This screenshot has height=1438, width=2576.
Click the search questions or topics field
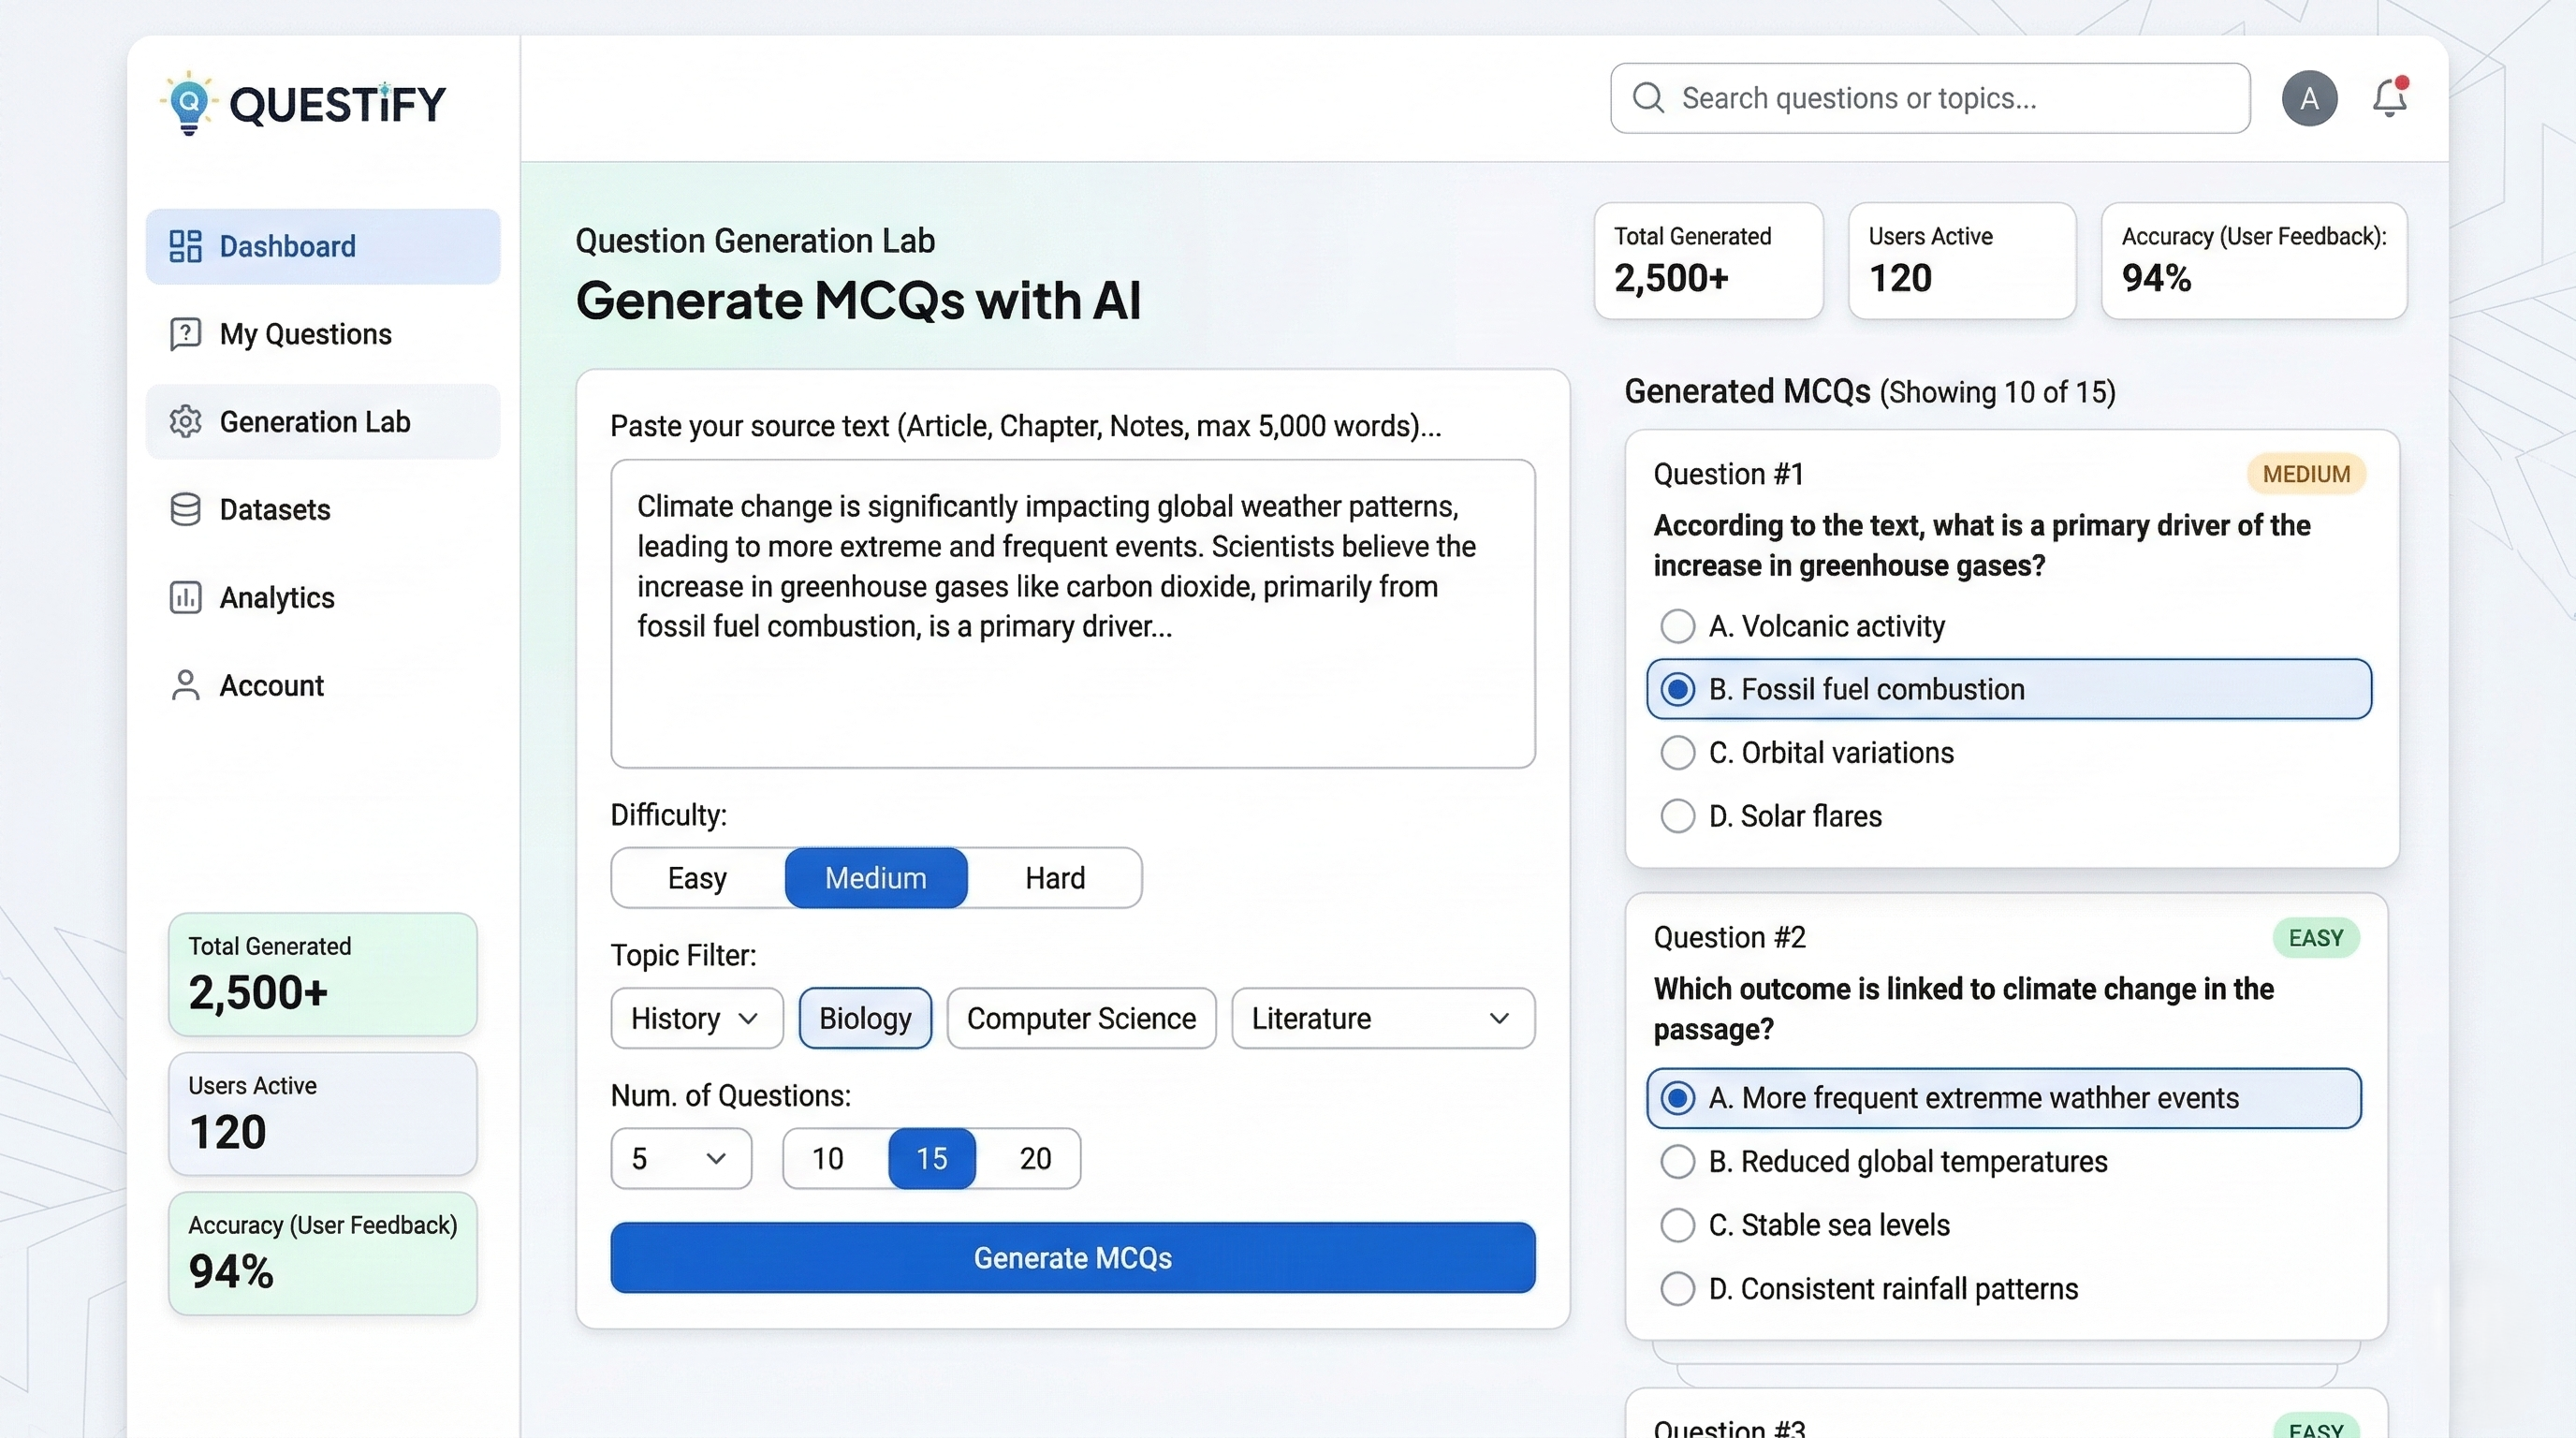[1930, 98]
